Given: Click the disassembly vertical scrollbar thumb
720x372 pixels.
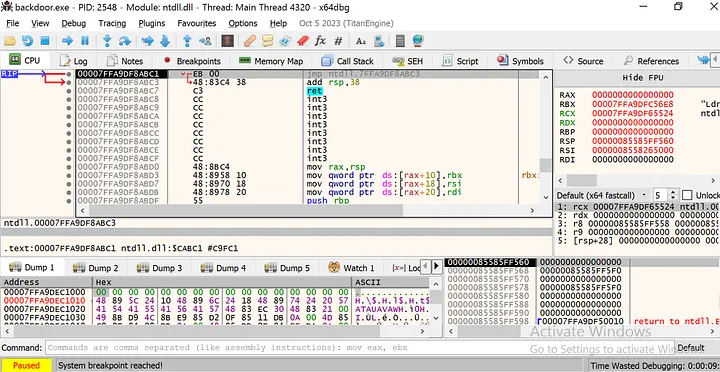Looking at the screenshot, I should coord(546,165).
